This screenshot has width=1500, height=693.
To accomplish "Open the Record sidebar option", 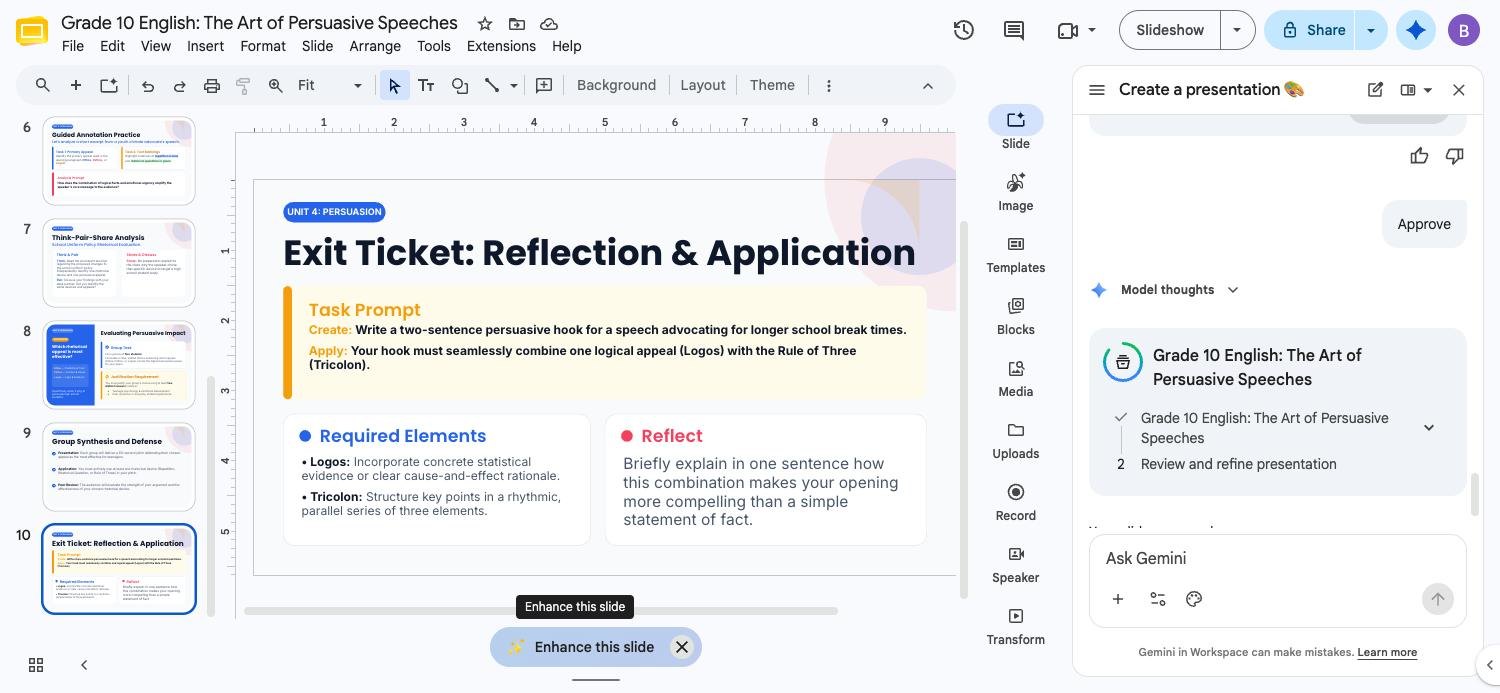I will coord(1015,502).
